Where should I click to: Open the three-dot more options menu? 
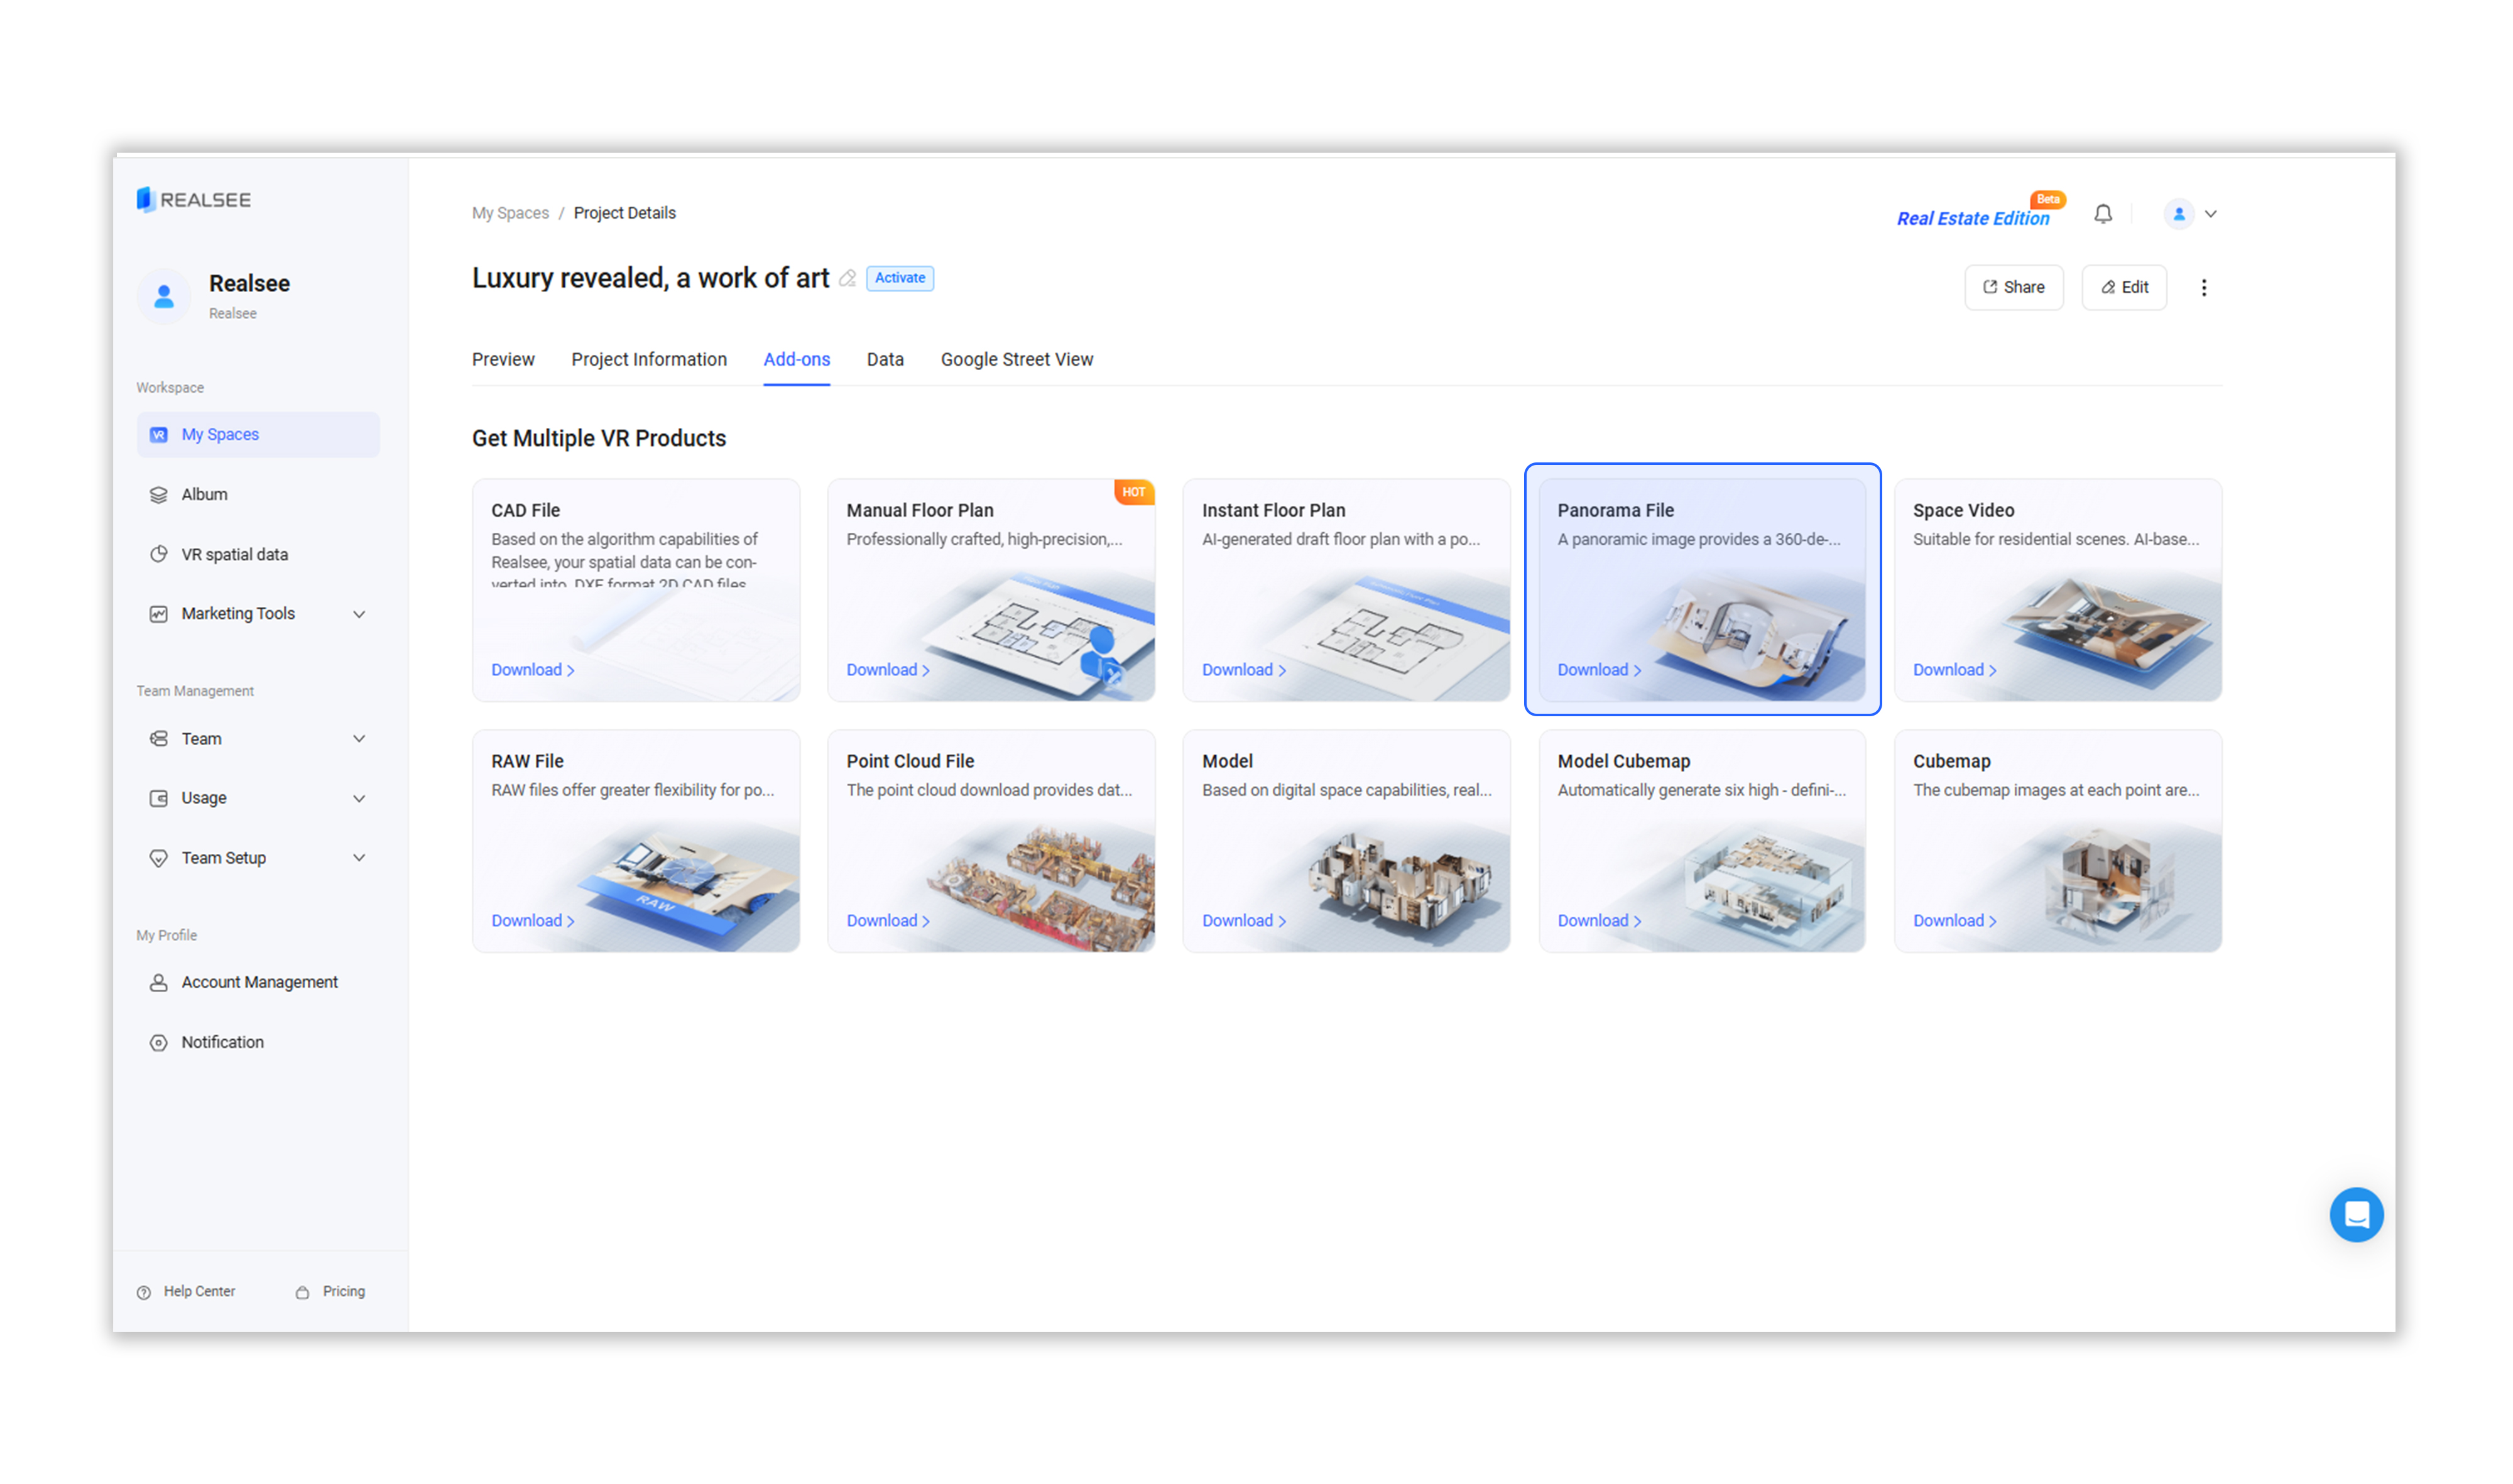click(x=2203, y=288)
